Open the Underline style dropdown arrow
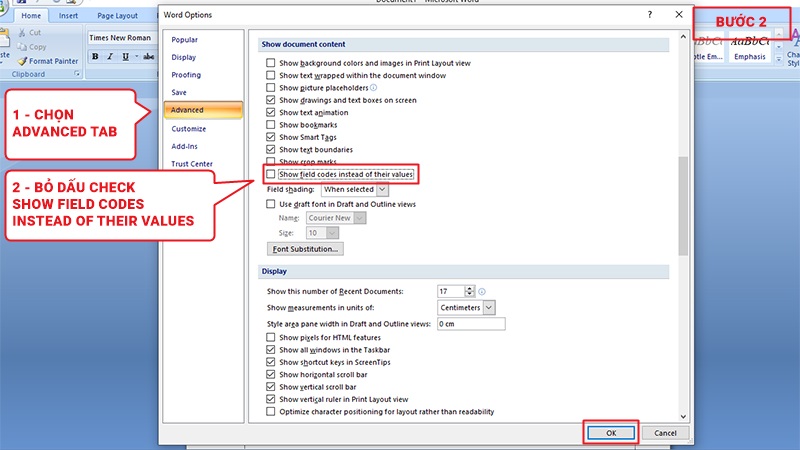 click(137, 57)
